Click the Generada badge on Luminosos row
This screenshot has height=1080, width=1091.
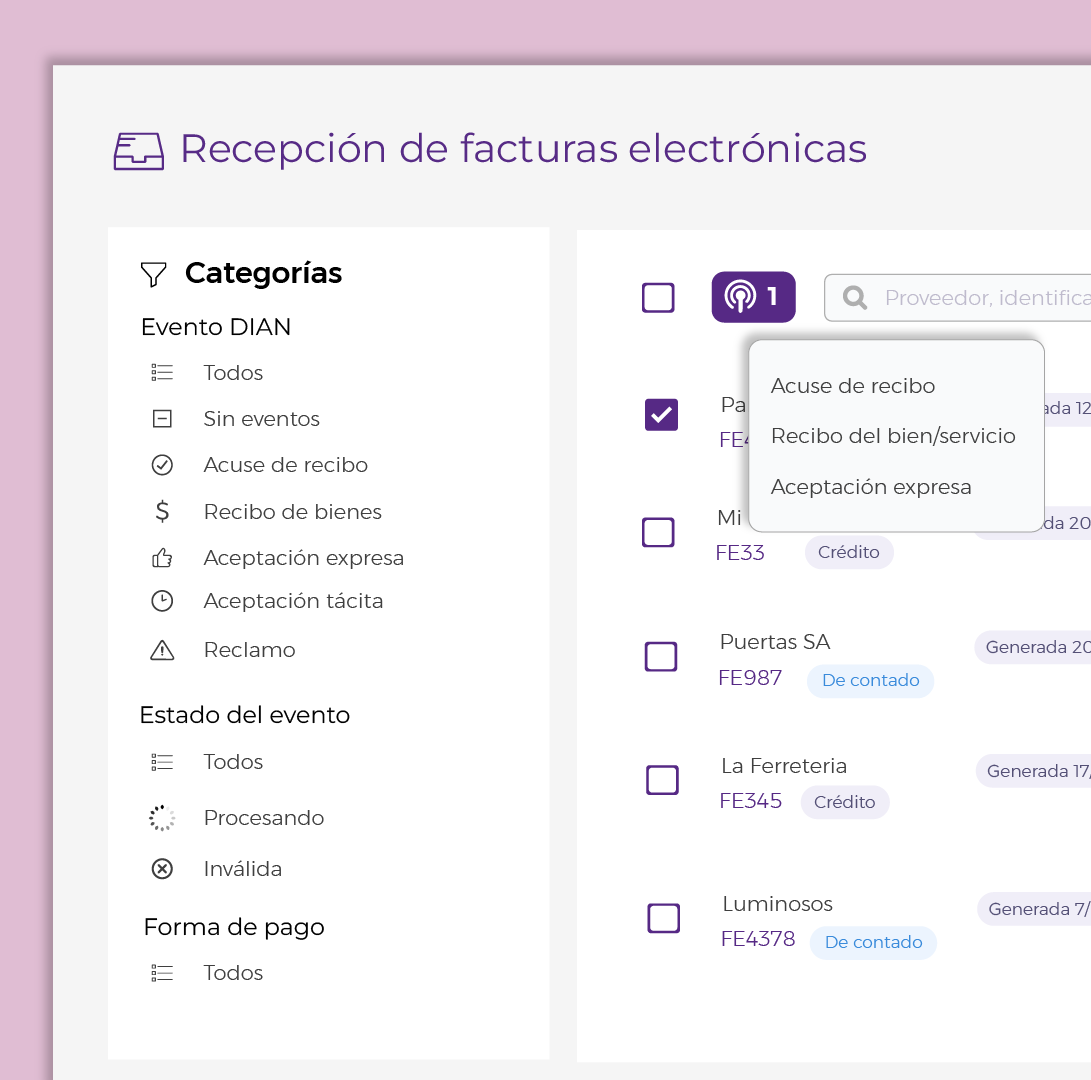tap(1034, 910)
